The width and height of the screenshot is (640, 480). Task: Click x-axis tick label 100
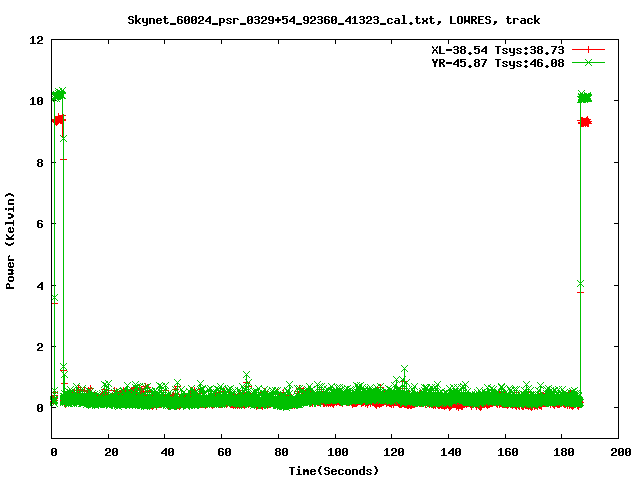338,452
